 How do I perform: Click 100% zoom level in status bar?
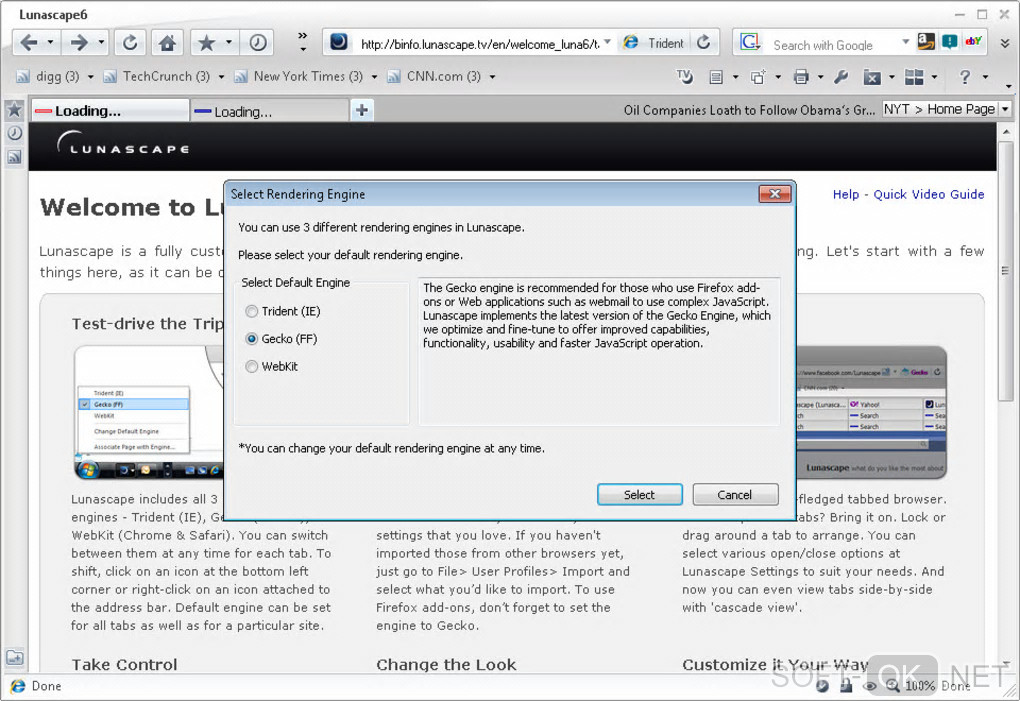920,686
